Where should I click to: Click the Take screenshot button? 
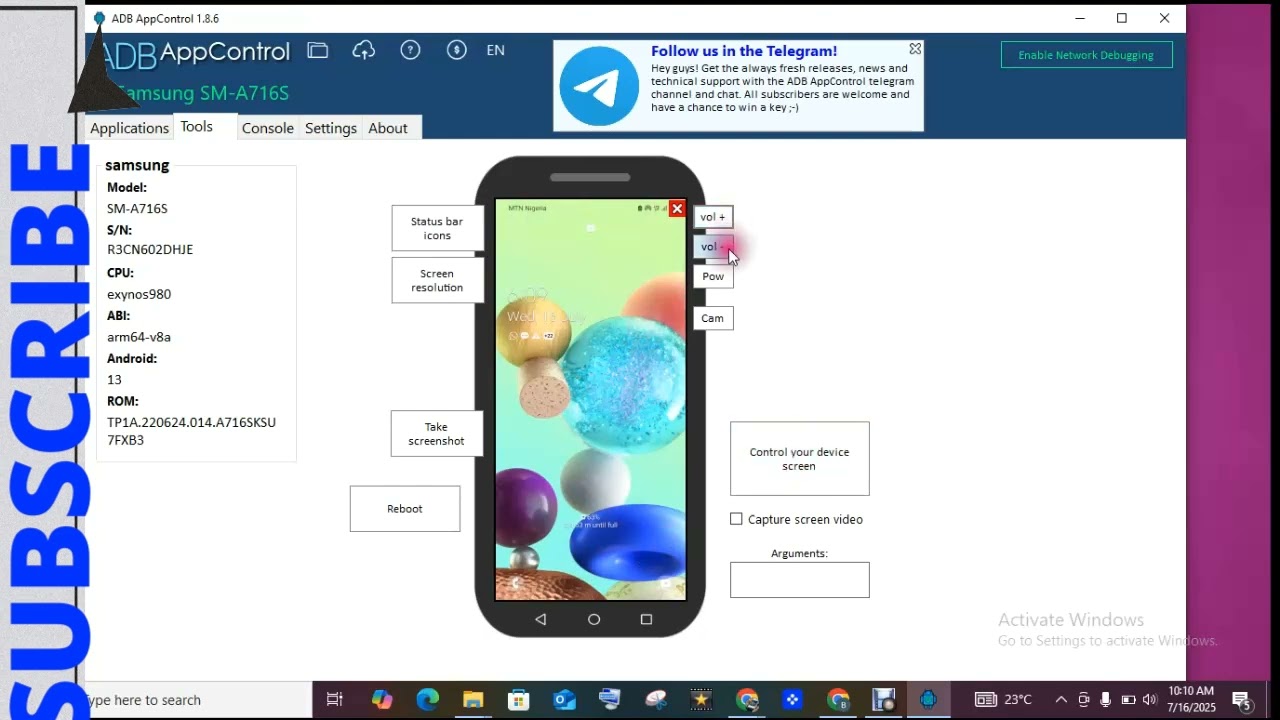click(437, 434)
